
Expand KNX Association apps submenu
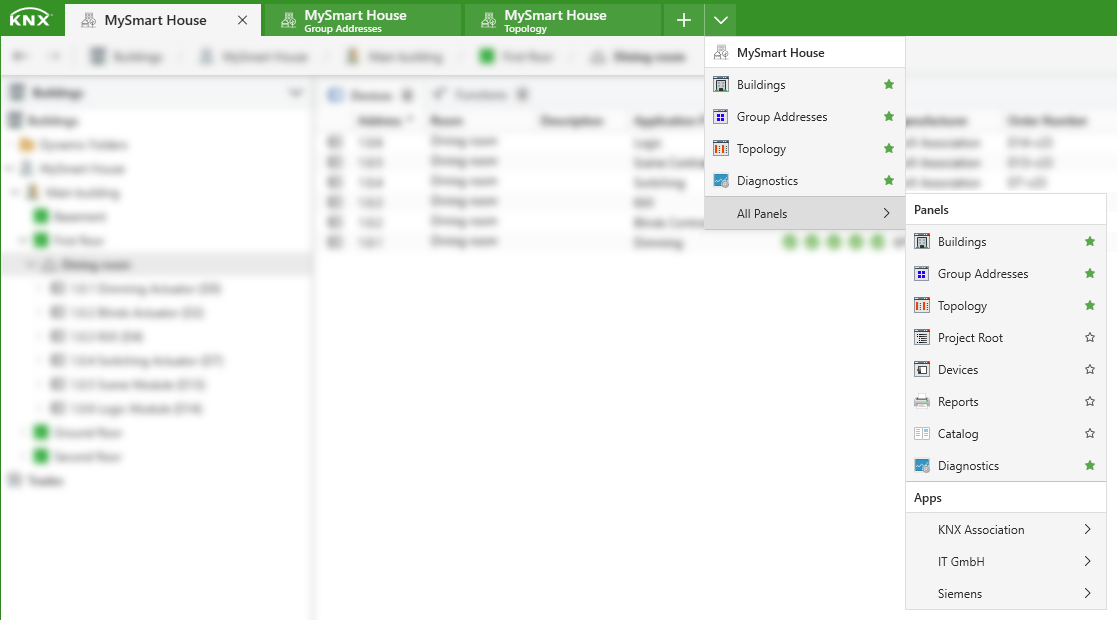click(x=1006, y=529)
